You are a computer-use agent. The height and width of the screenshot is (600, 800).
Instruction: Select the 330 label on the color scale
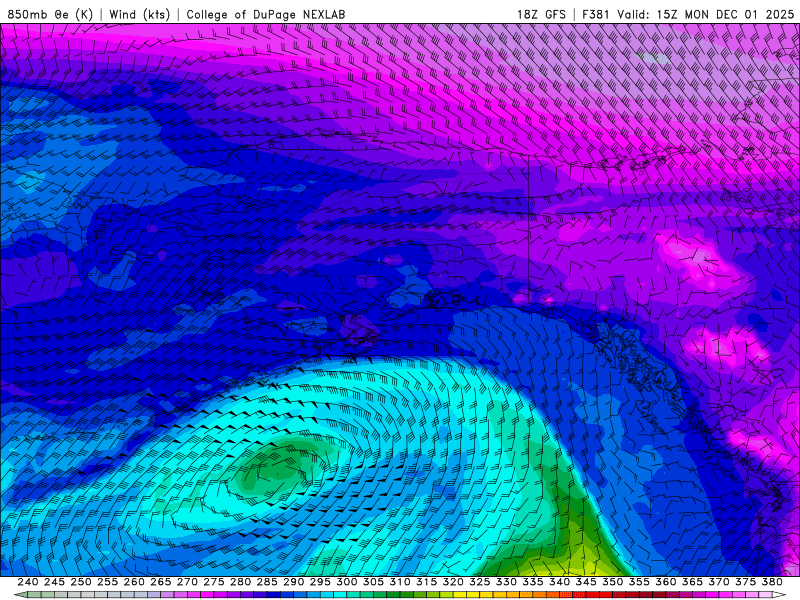tap(506, 582)
